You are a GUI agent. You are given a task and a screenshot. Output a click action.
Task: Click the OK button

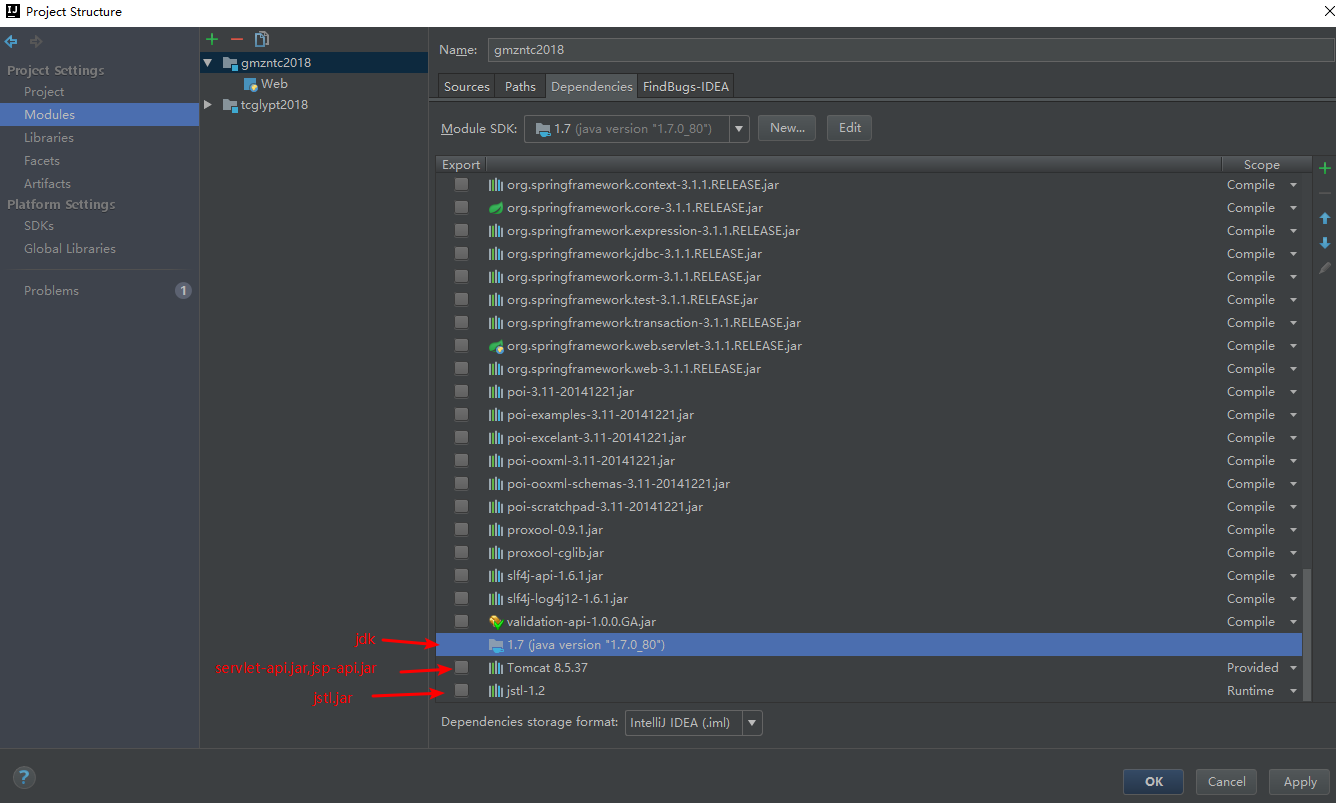tap(1154, 782)
